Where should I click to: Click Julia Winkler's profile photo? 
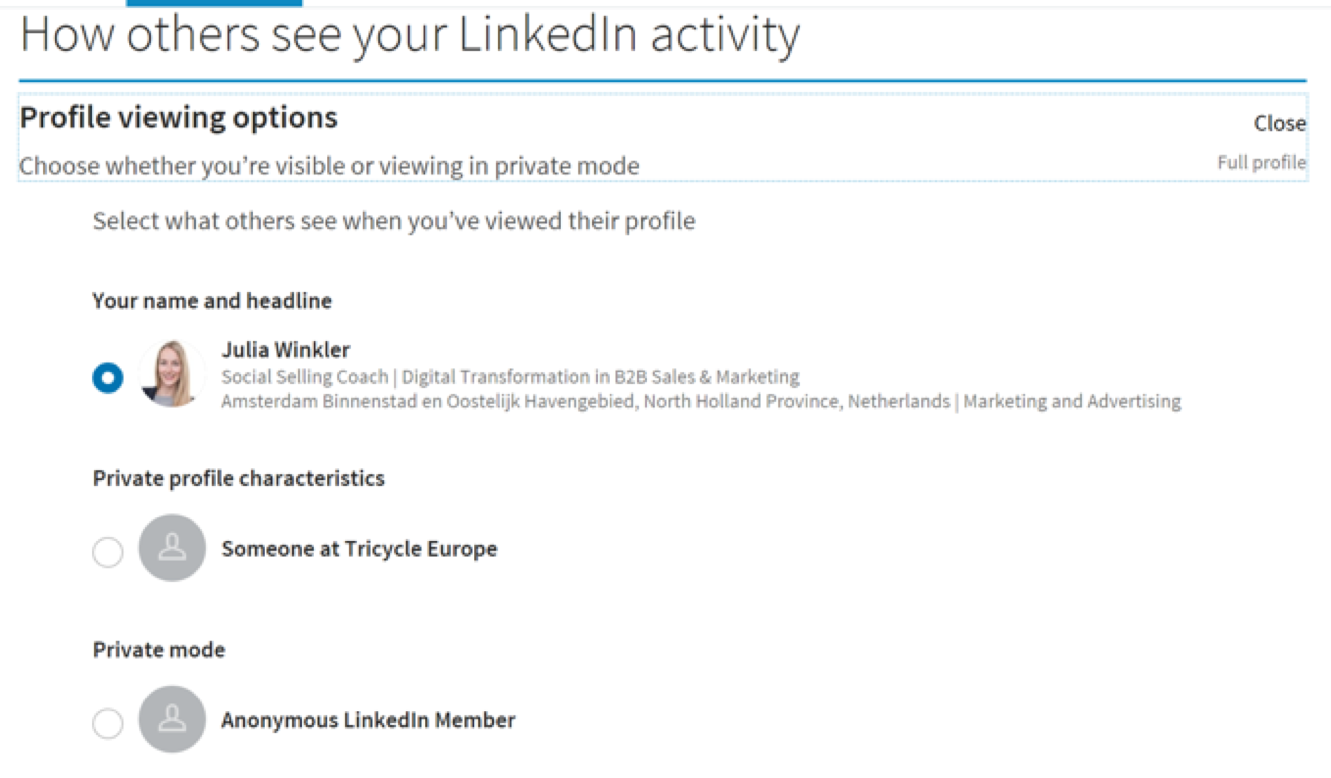pos(172,374)
